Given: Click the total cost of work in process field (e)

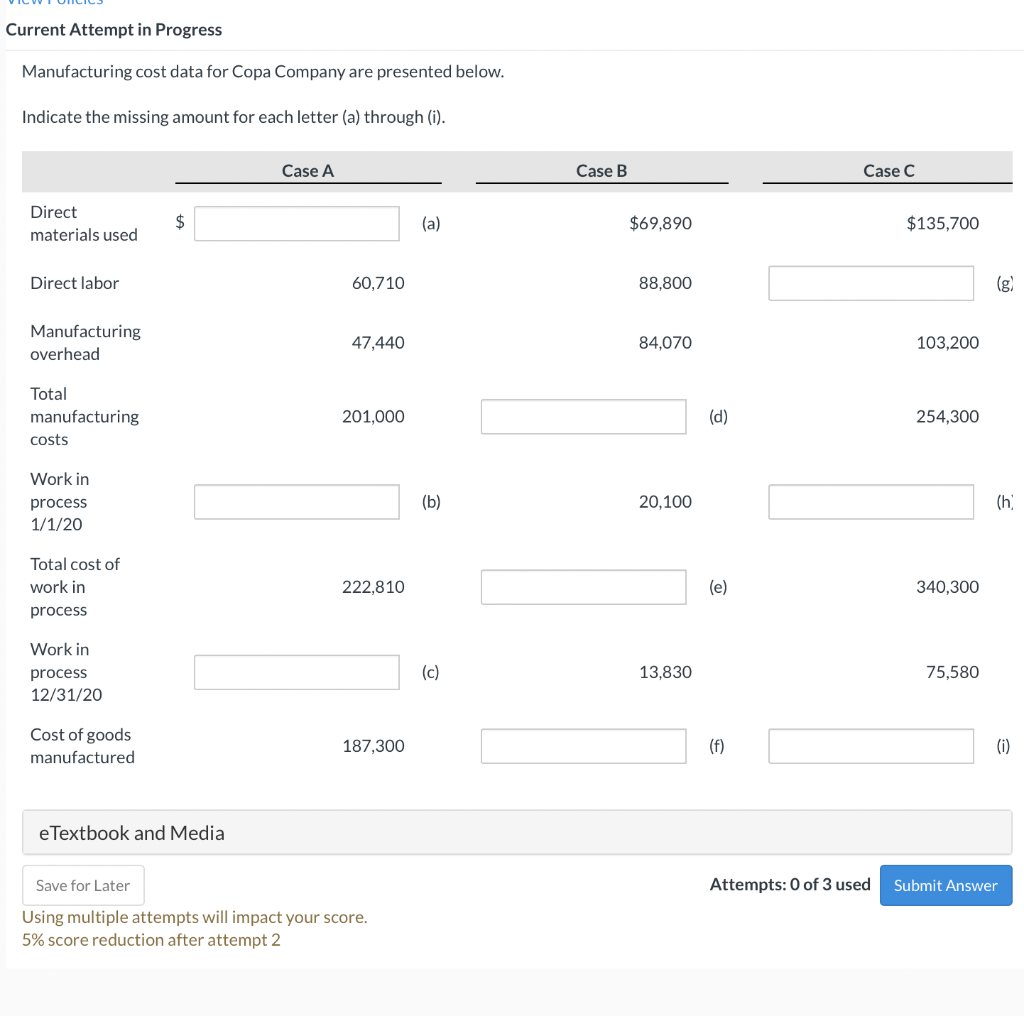Looking at the screenshot, I should [583, 586].
